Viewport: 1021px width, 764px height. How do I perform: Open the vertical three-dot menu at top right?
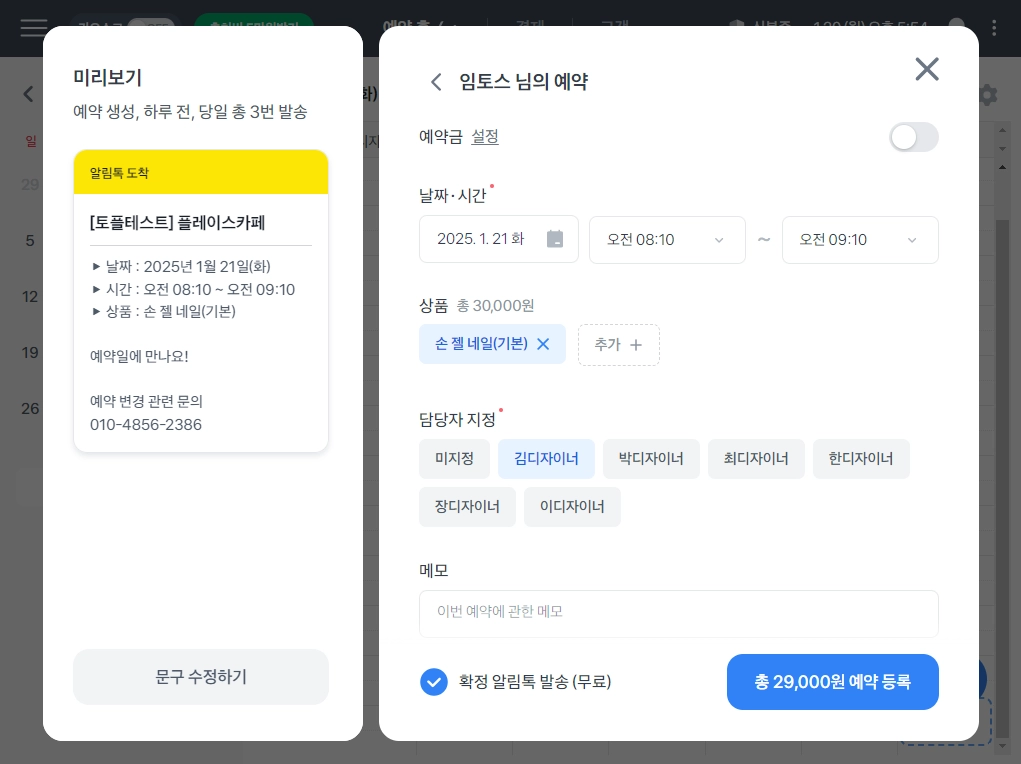coord(994,28)
